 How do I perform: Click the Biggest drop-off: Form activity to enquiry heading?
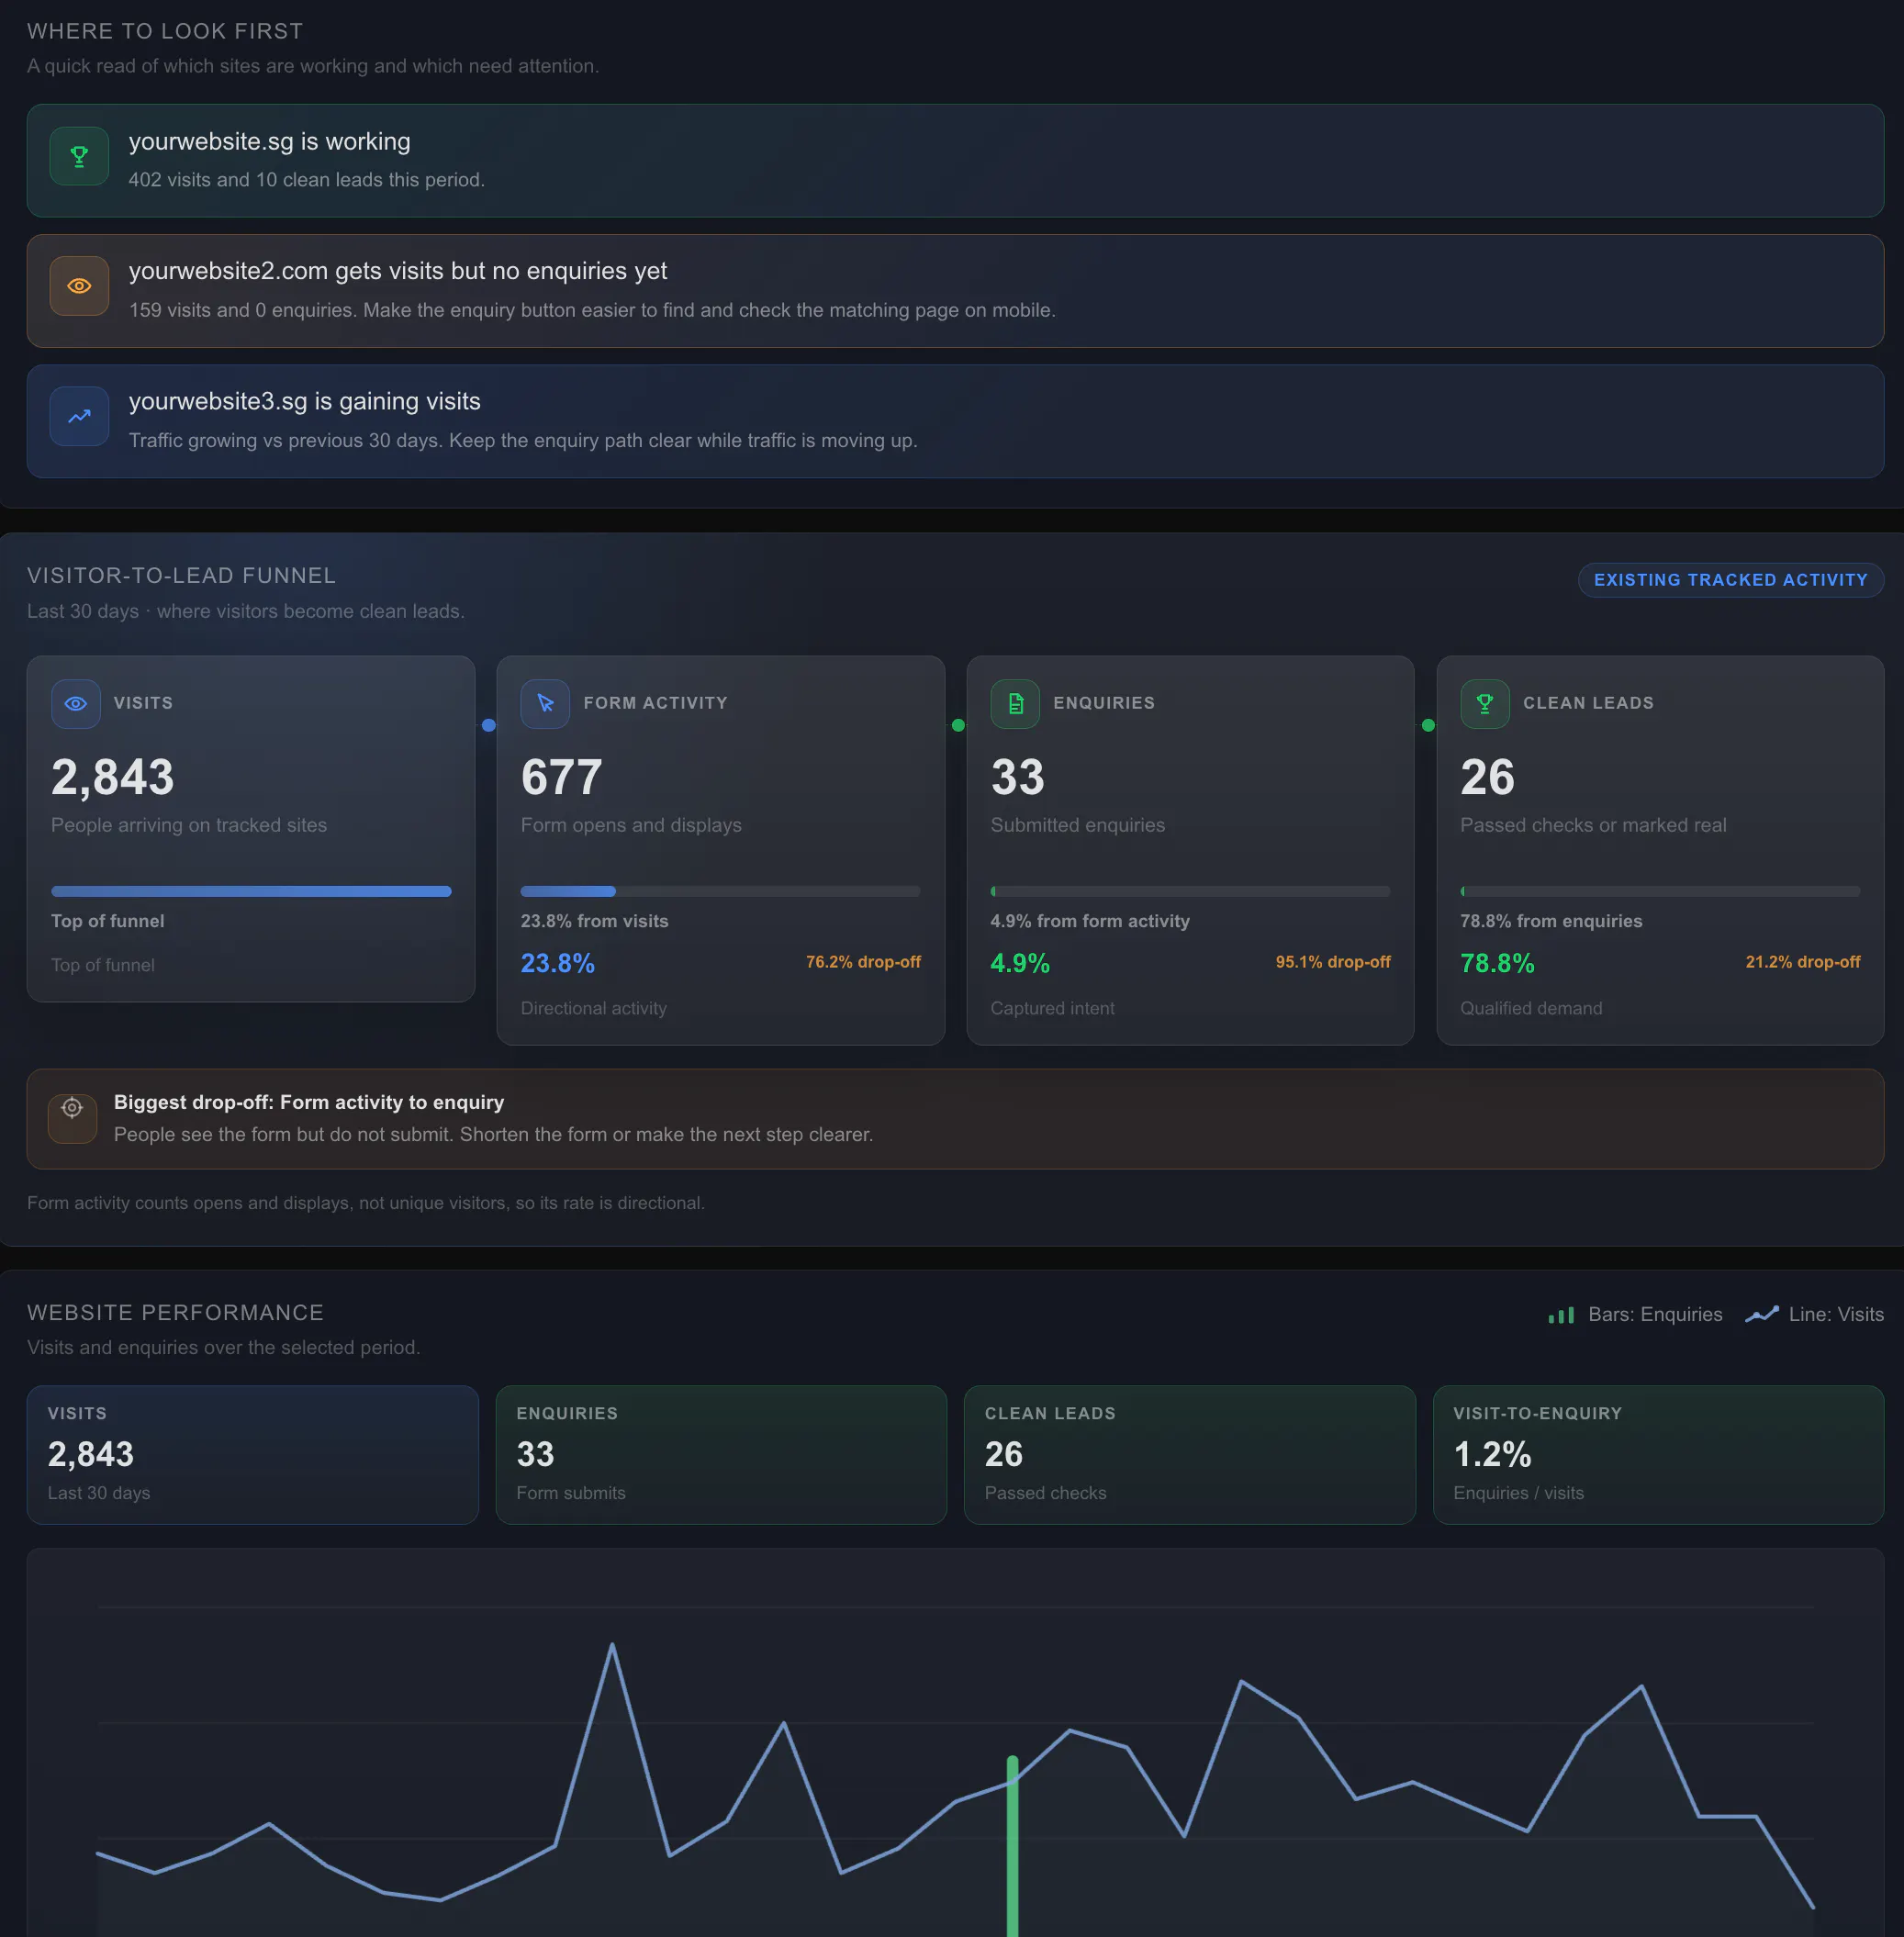(309, 1102)
